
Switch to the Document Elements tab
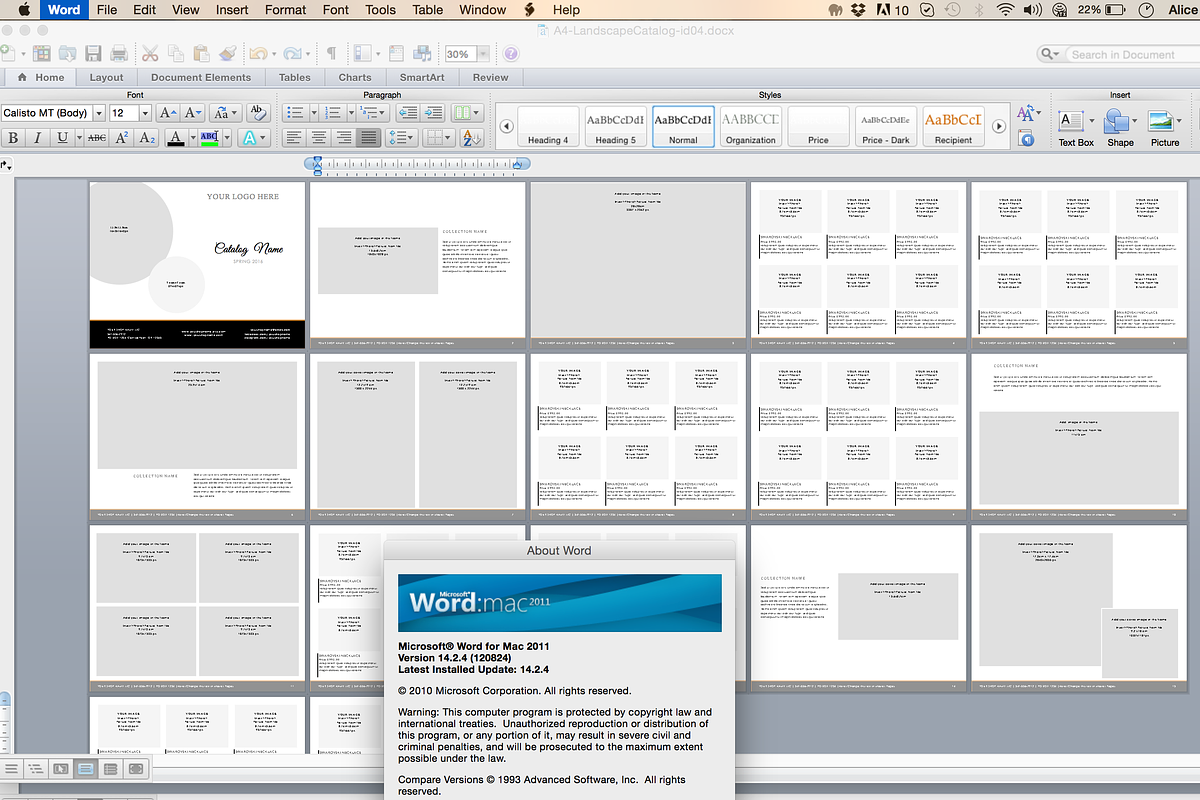pyautogui.click(x=201, y=77)
